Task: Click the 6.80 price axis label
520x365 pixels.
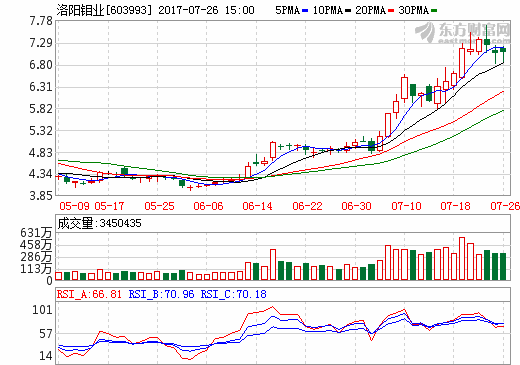Action: coord(41,65)
